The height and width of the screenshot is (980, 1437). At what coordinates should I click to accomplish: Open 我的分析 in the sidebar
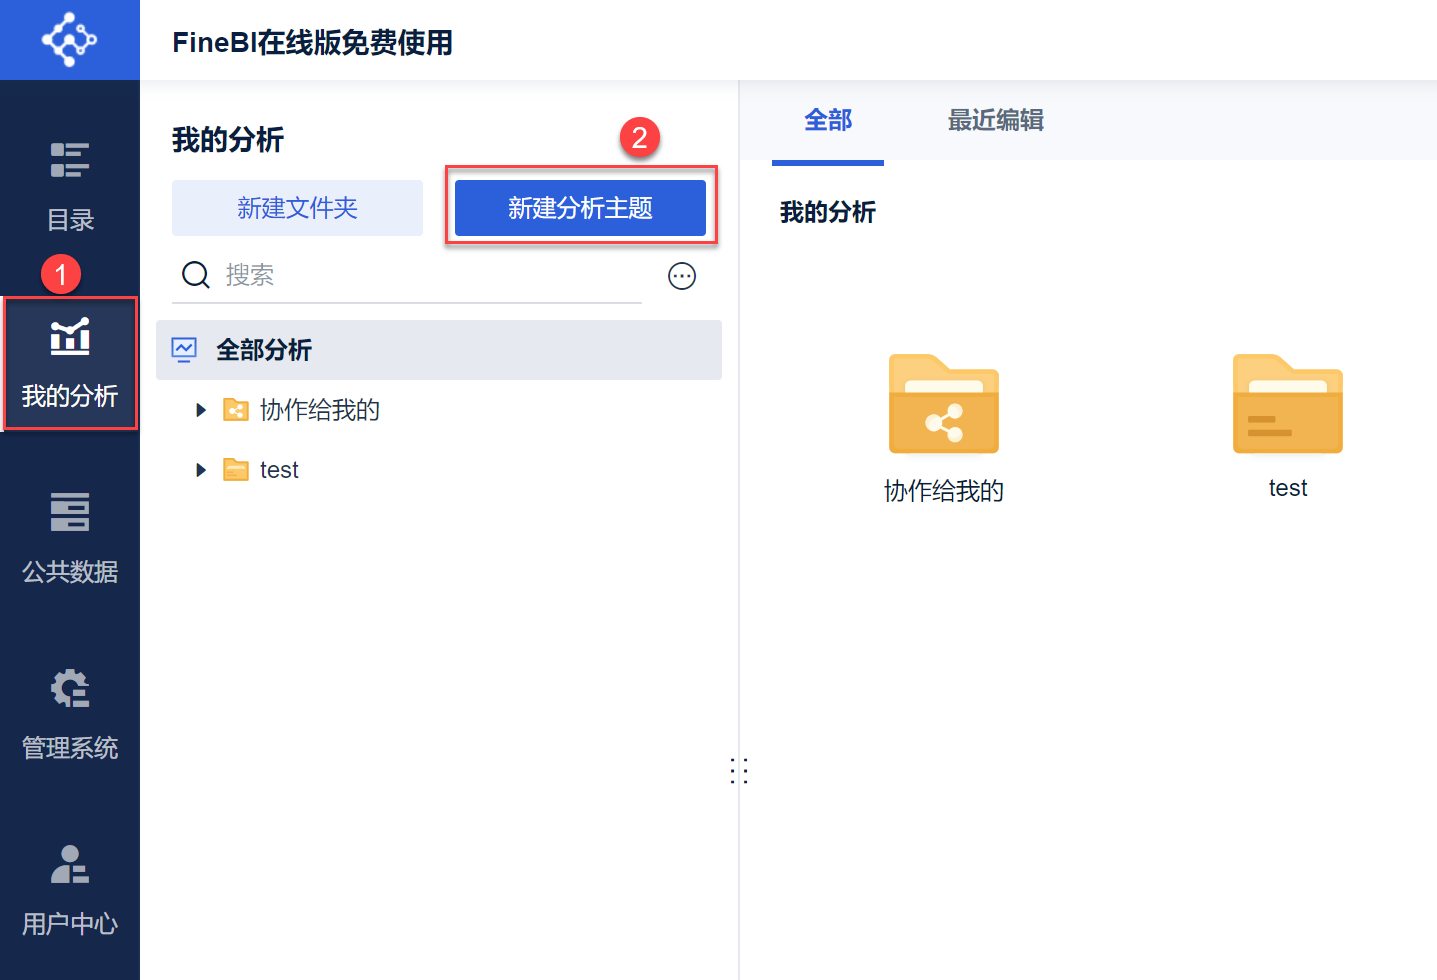click(x=70, y=364)
